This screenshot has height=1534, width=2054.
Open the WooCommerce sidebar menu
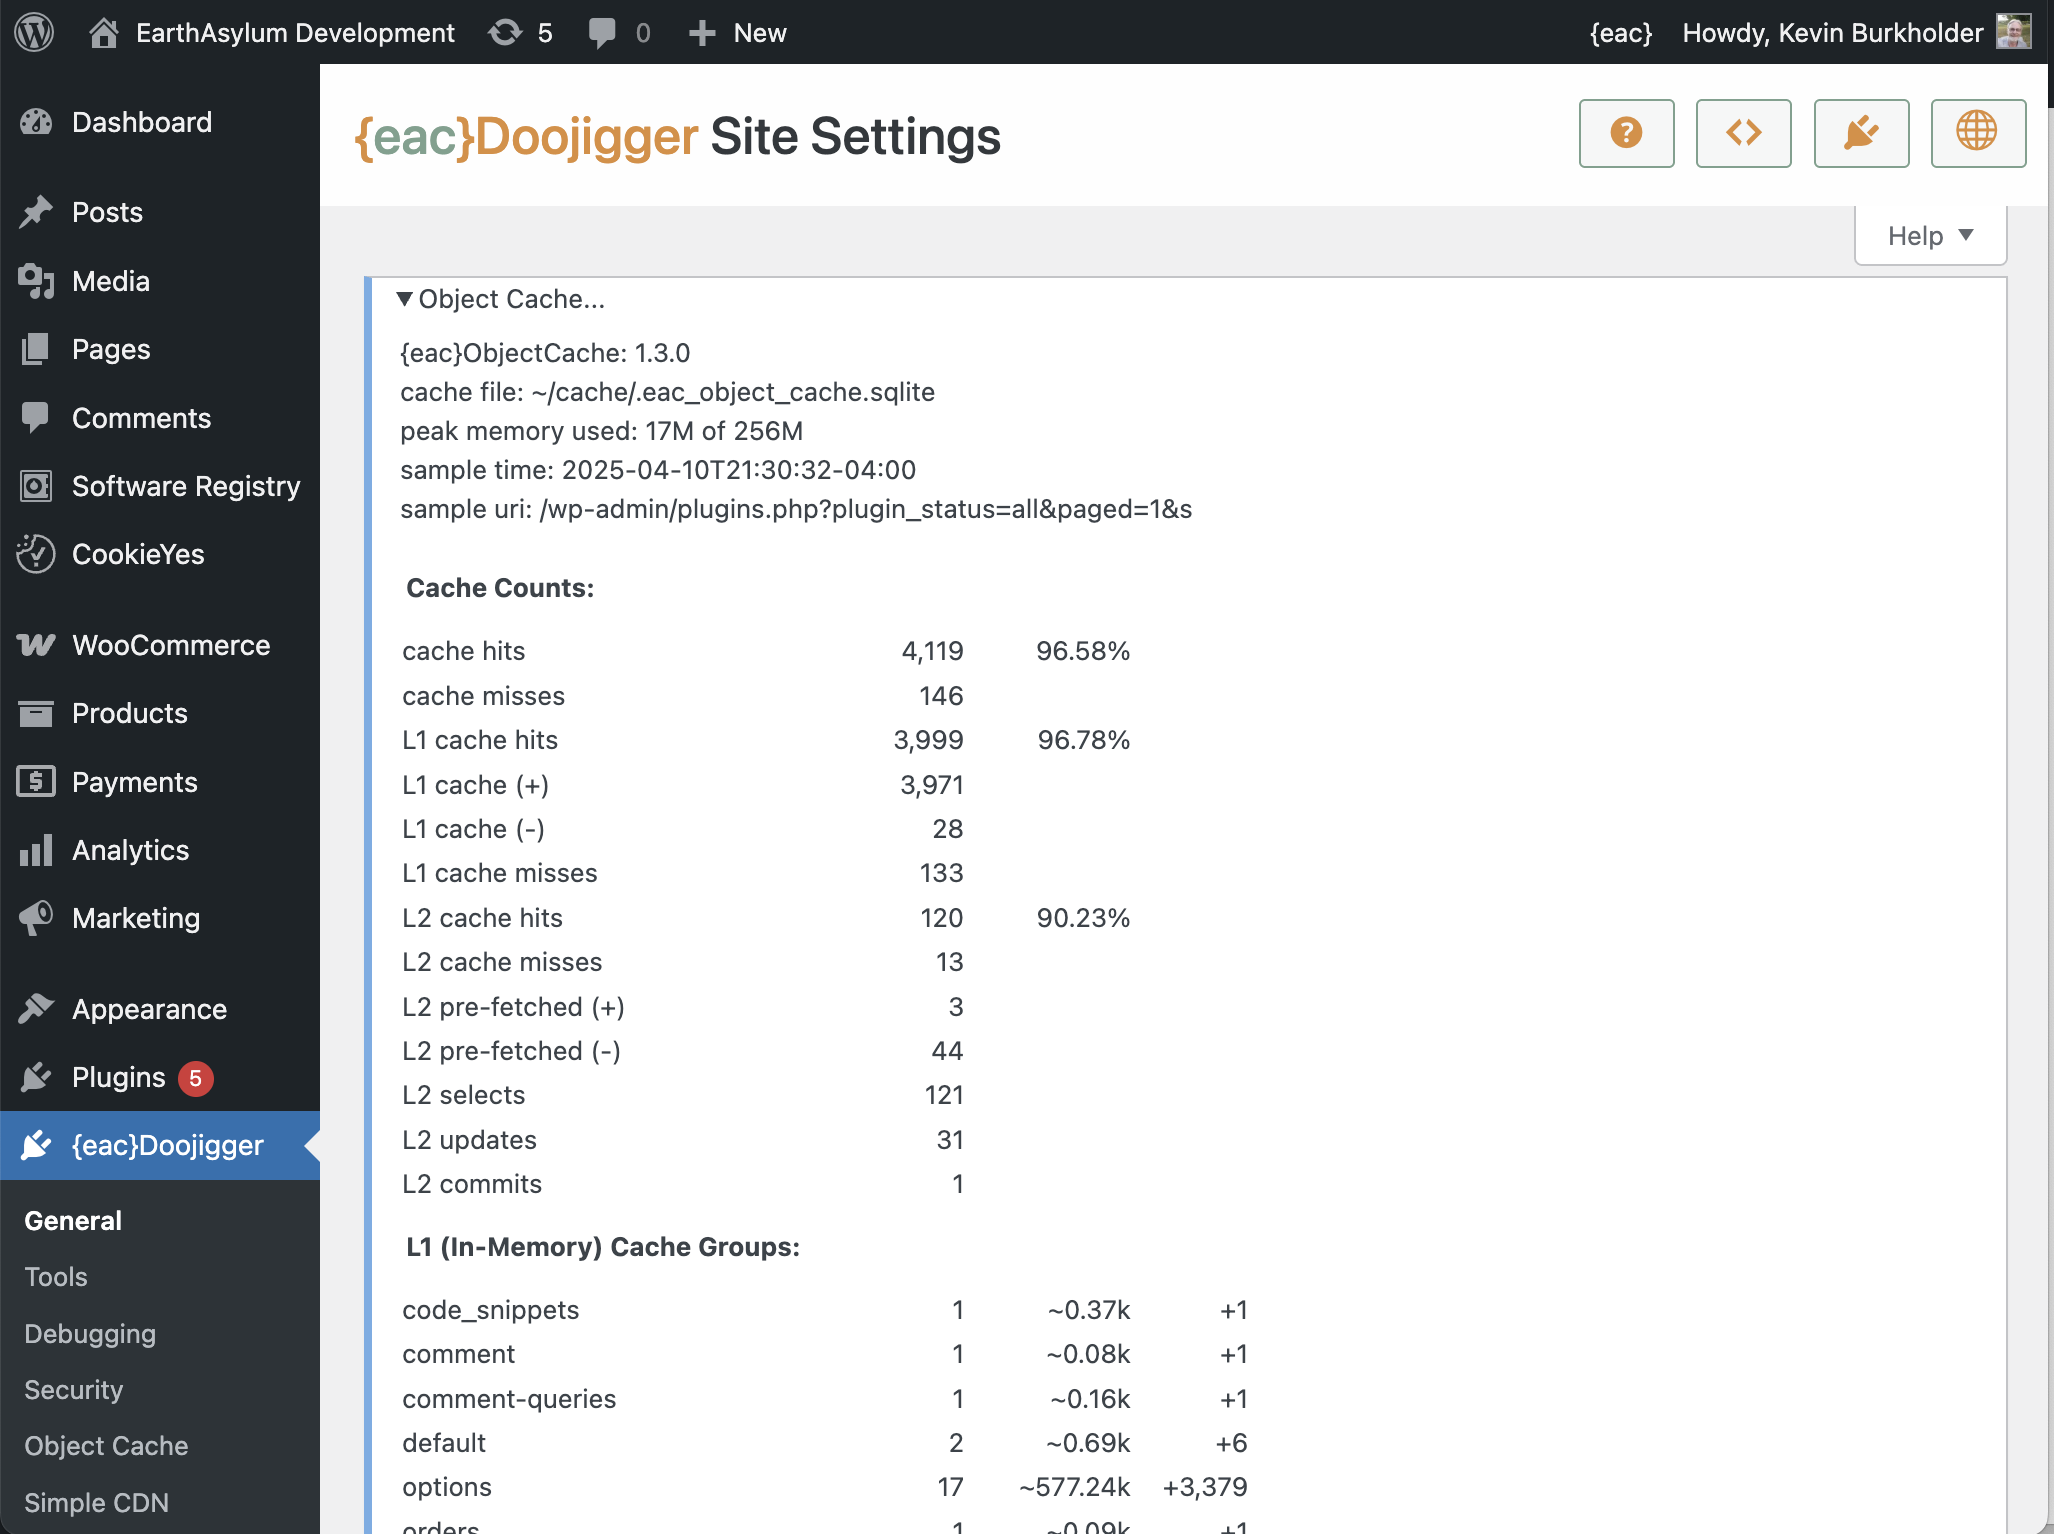[x=170, y=645]
